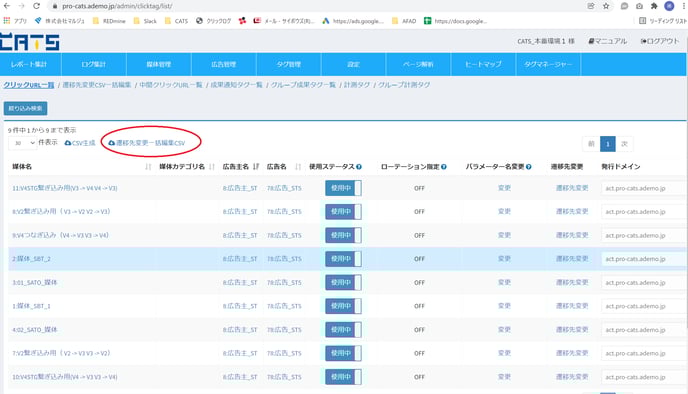Sort by the 広告名 column arrows

298,167
